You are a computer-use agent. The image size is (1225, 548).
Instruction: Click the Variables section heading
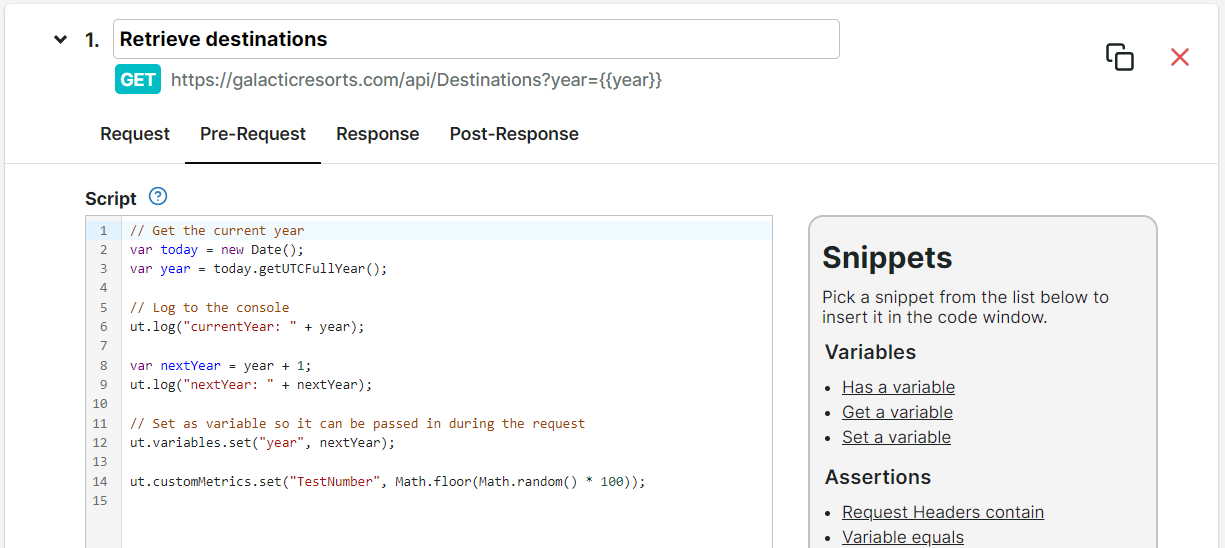point(870,352)
